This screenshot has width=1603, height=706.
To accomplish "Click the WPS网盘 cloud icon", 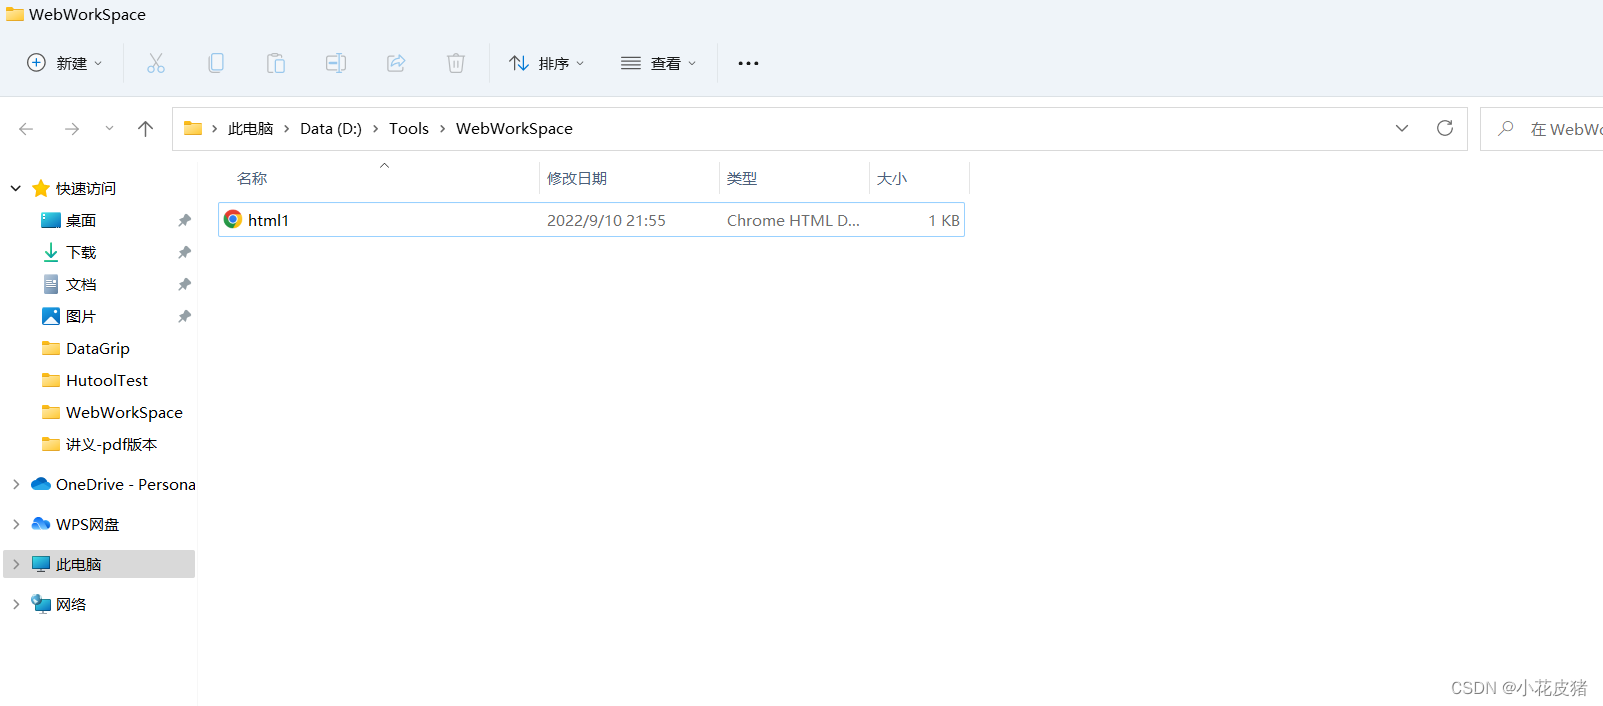I will click(41, 524).
